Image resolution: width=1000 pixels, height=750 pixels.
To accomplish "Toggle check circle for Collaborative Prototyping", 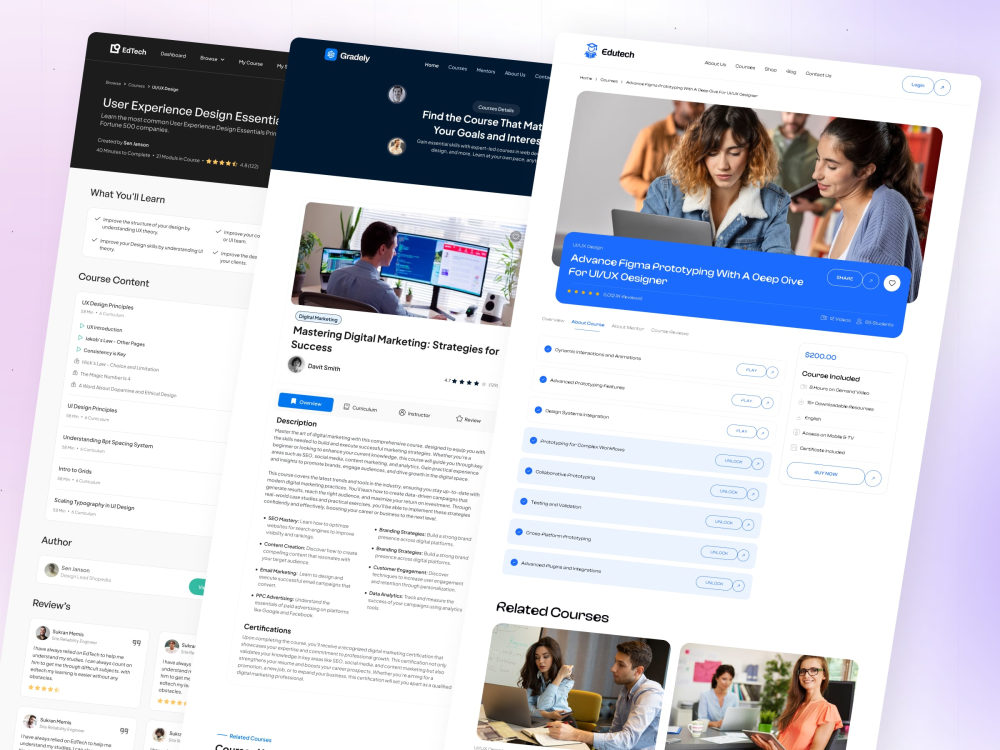I will 528,471.
